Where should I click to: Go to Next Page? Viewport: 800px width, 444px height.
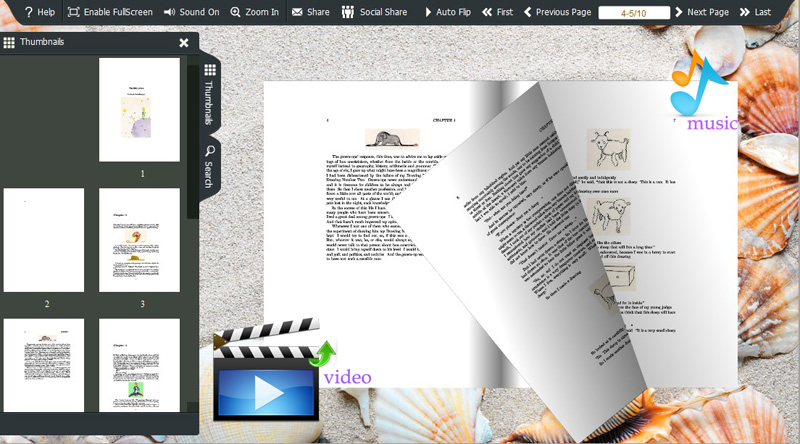[702, 12]
